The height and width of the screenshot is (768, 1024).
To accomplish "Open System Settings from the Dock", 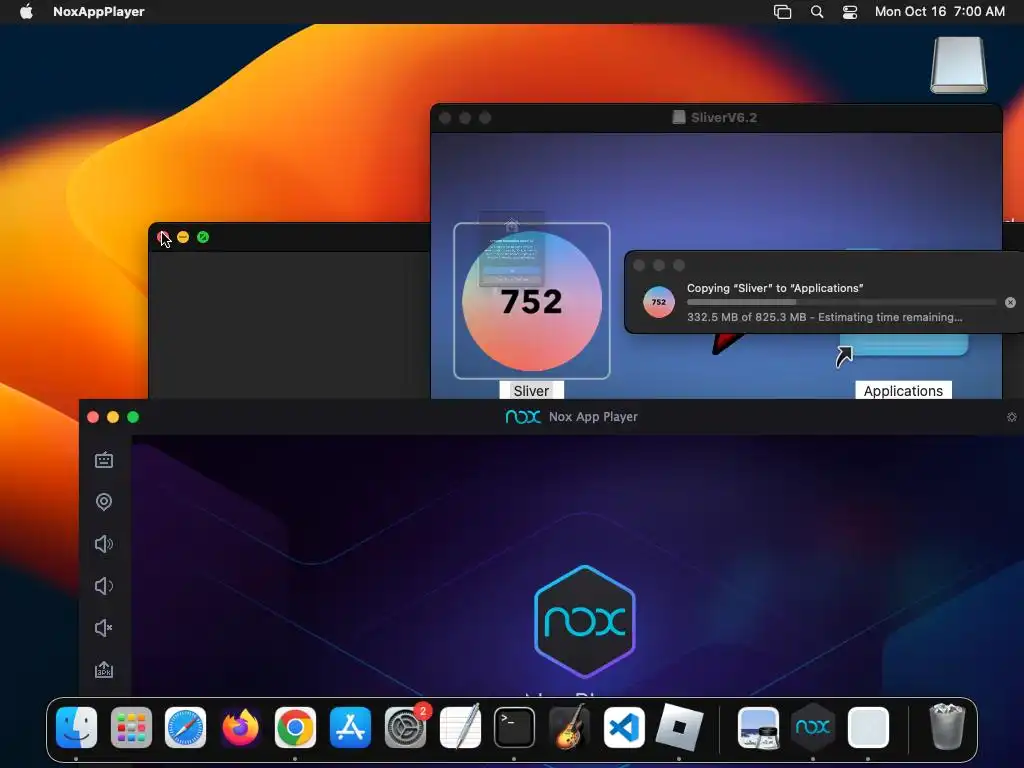I will (x=405, y=727).
